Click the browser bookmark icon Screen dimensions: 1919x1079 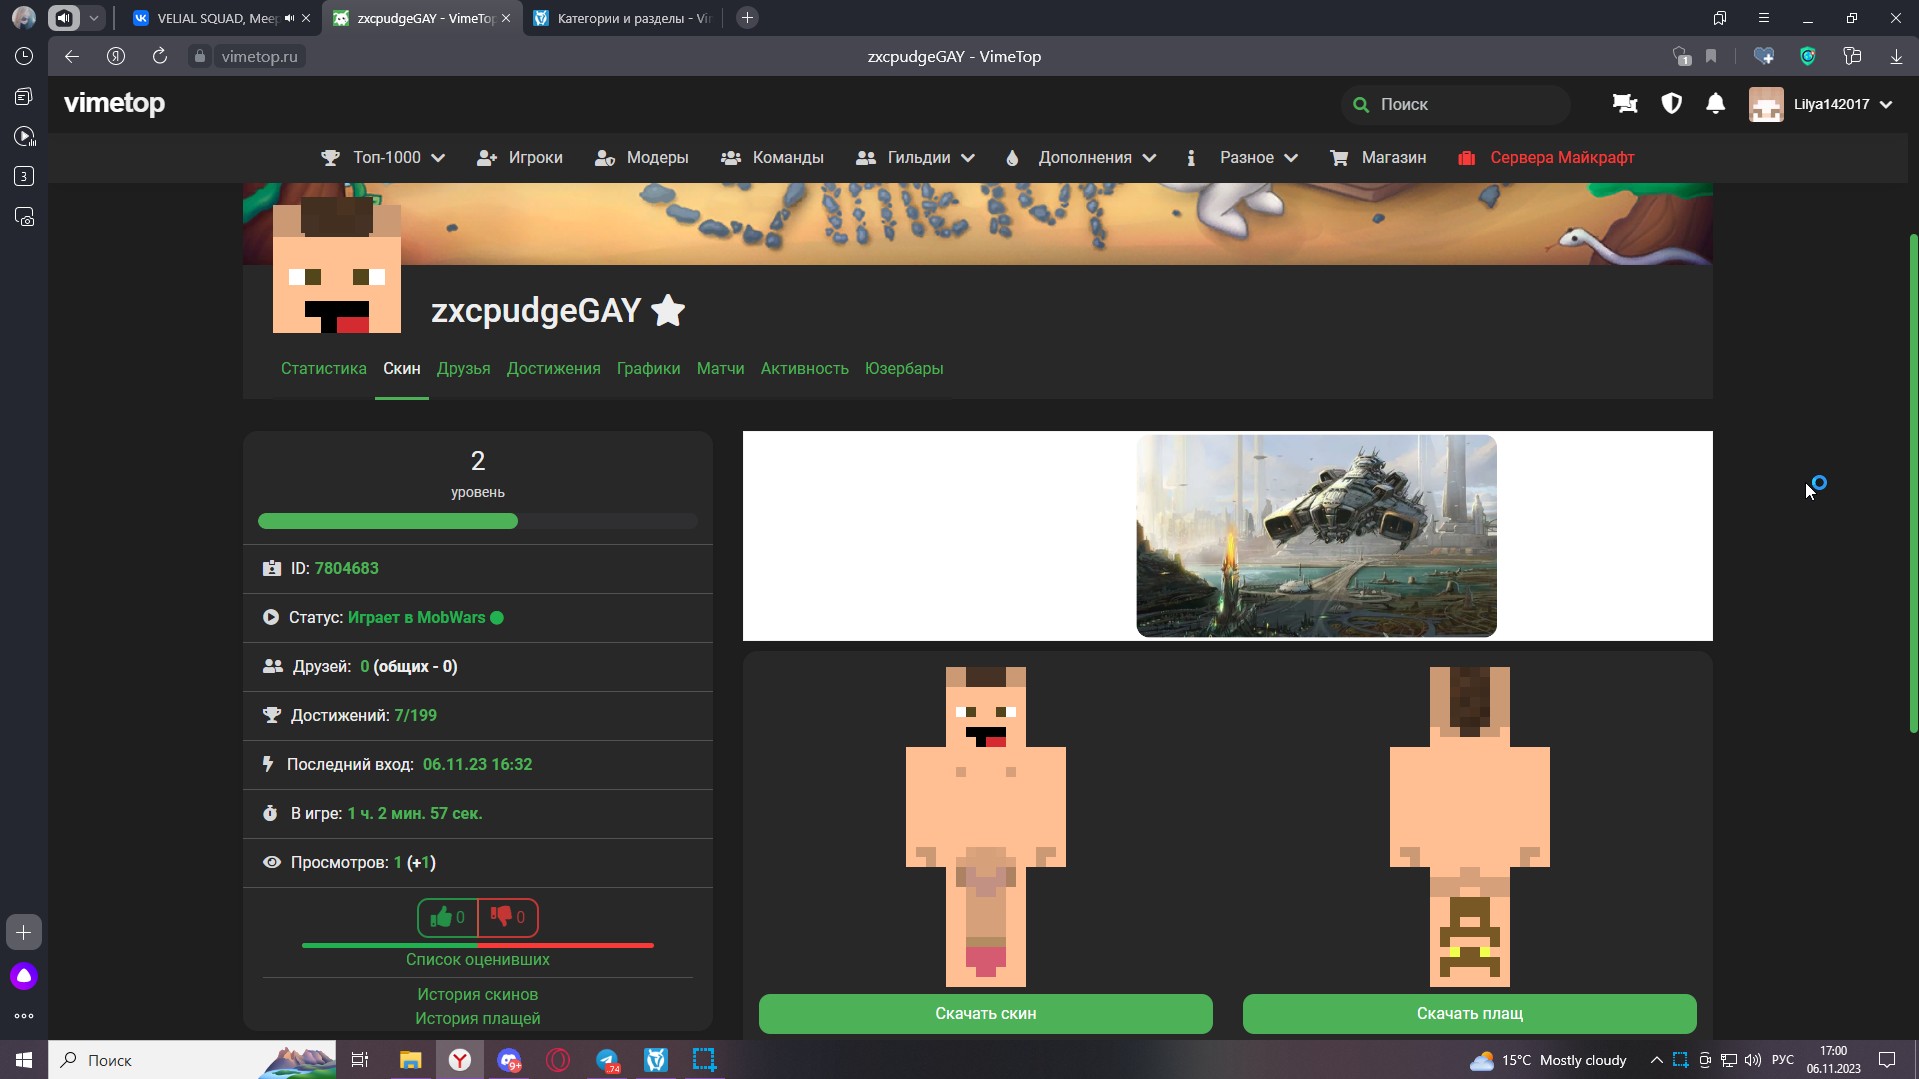[x=1711, y=57]
